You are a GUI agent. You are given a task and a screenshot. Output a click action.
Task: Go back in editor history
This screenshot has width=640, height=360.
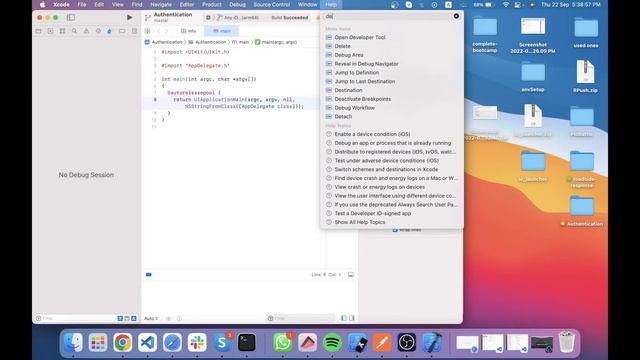pyautogui.click(x=159, y=31)
